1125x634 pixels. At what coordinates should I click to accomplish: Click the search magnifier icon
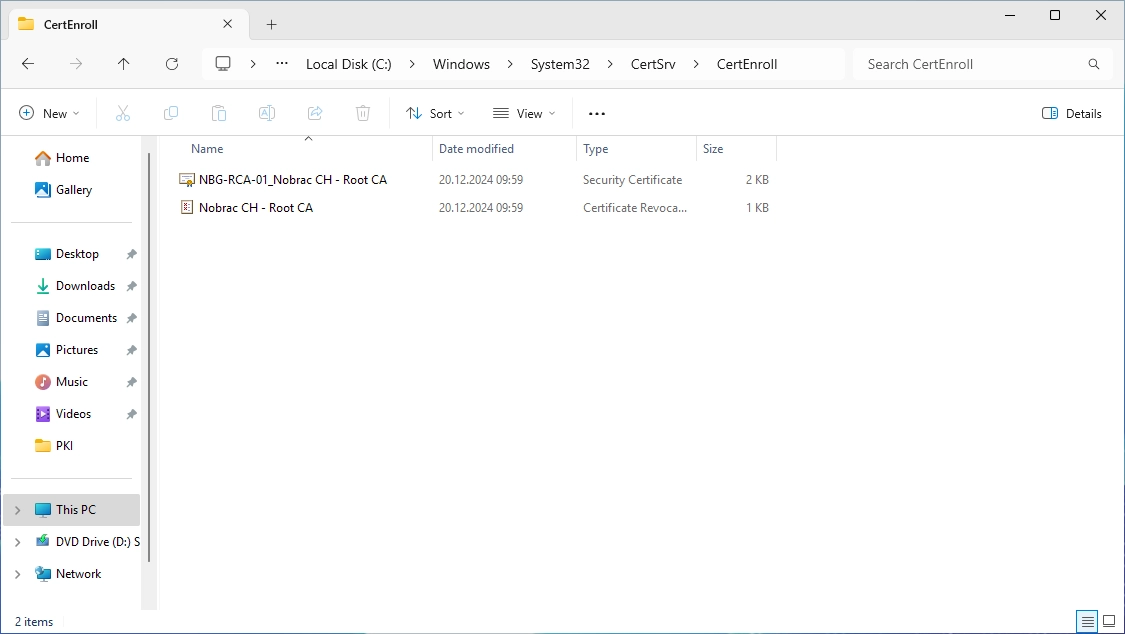point(1093,64)
